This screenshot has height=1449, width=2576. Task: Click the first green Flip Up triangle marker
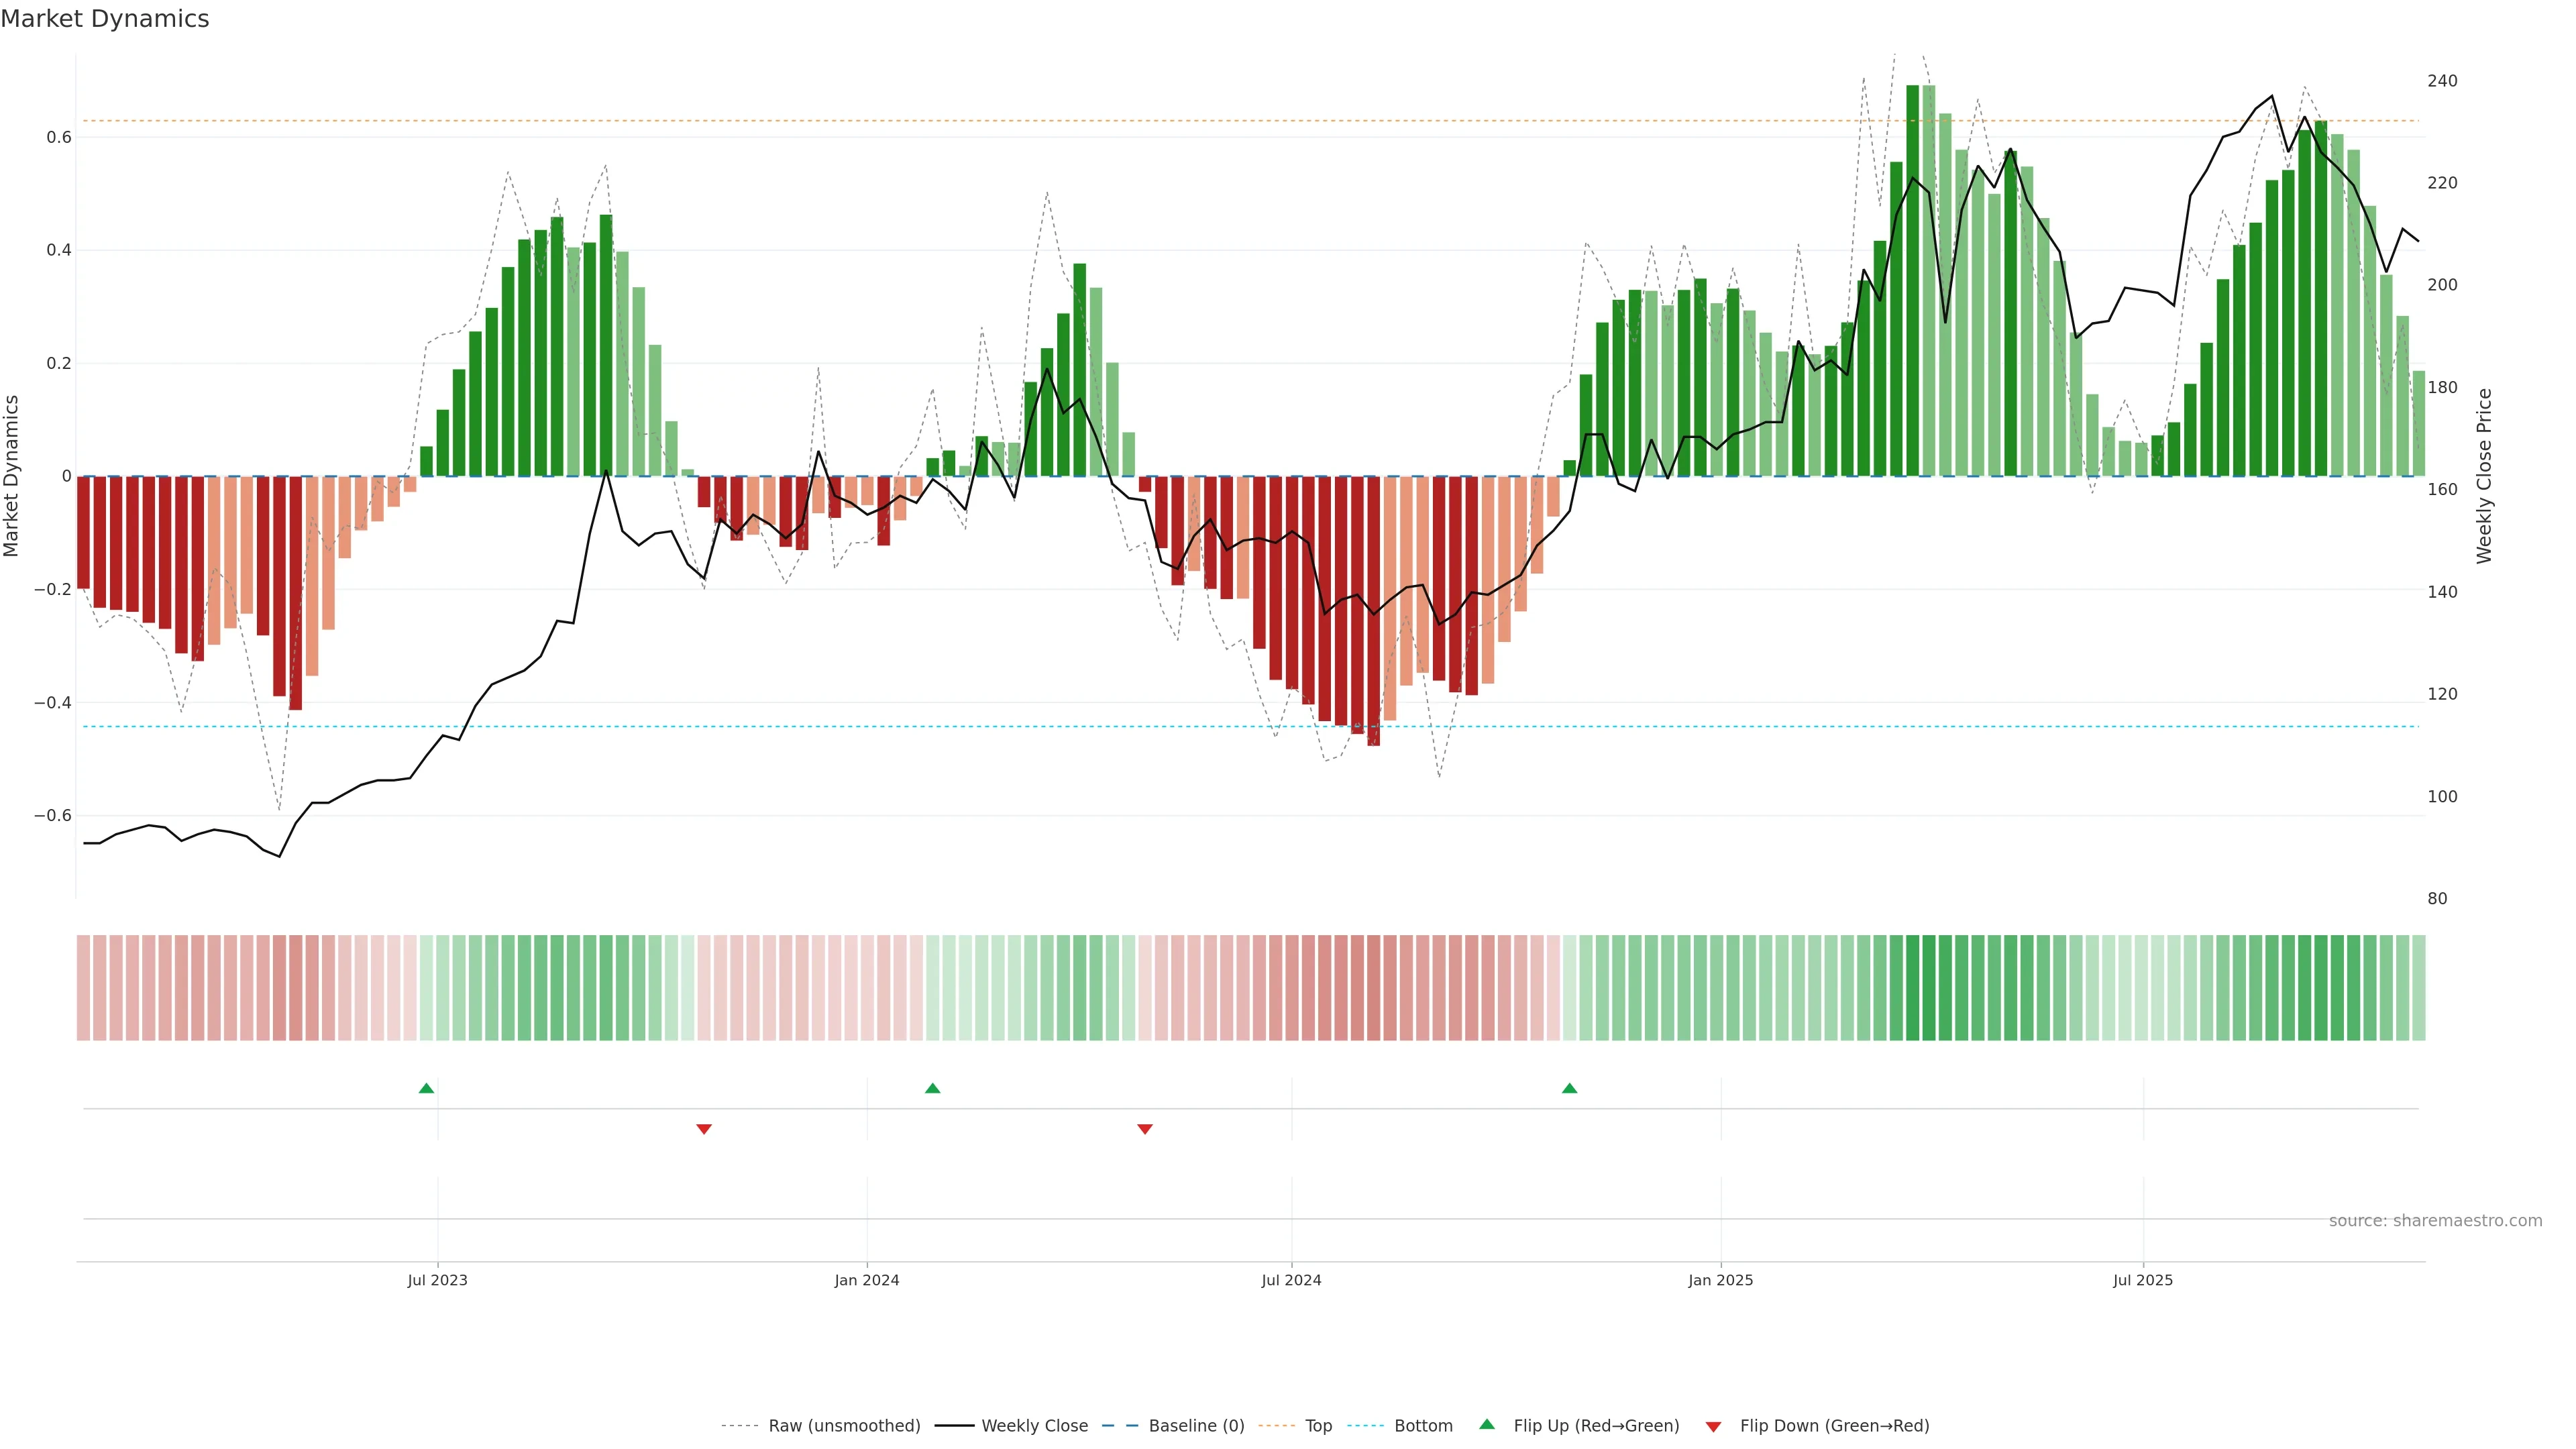tap(426, 1088)
